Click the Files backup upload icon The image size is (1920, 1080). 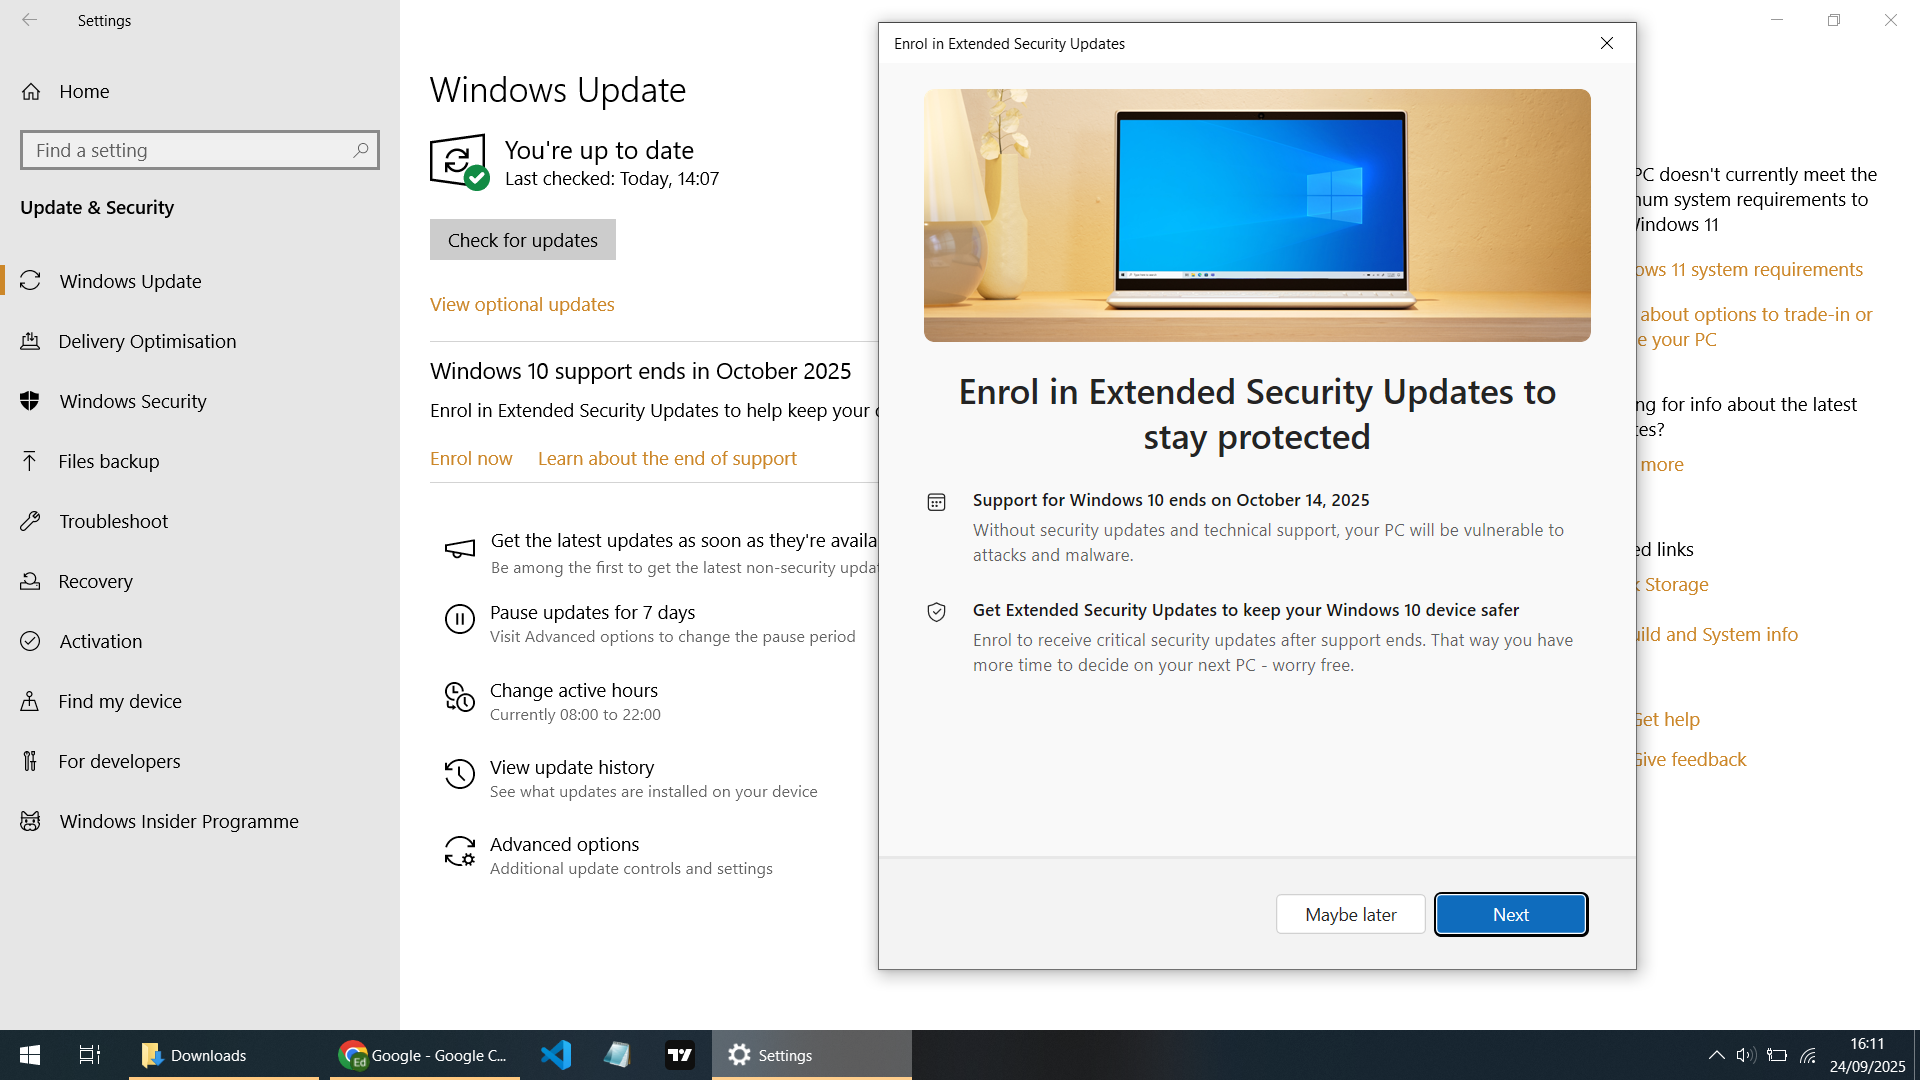[x=31, y=461]
